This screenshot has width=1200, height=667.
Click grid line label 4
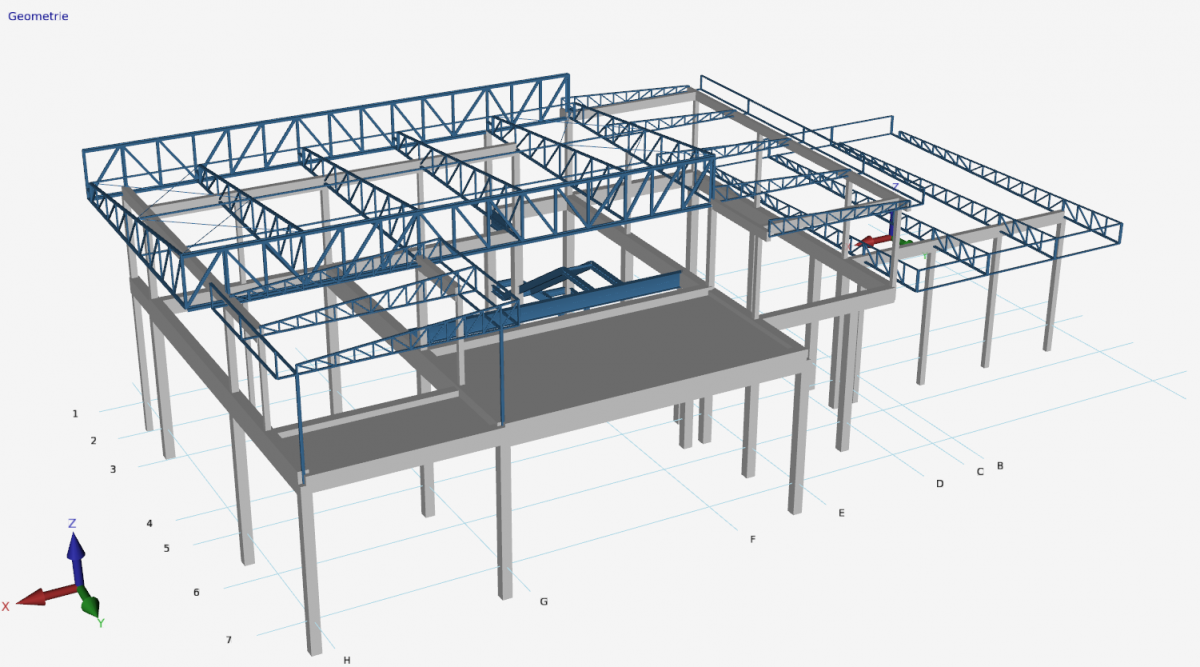[x=149, y=523]
